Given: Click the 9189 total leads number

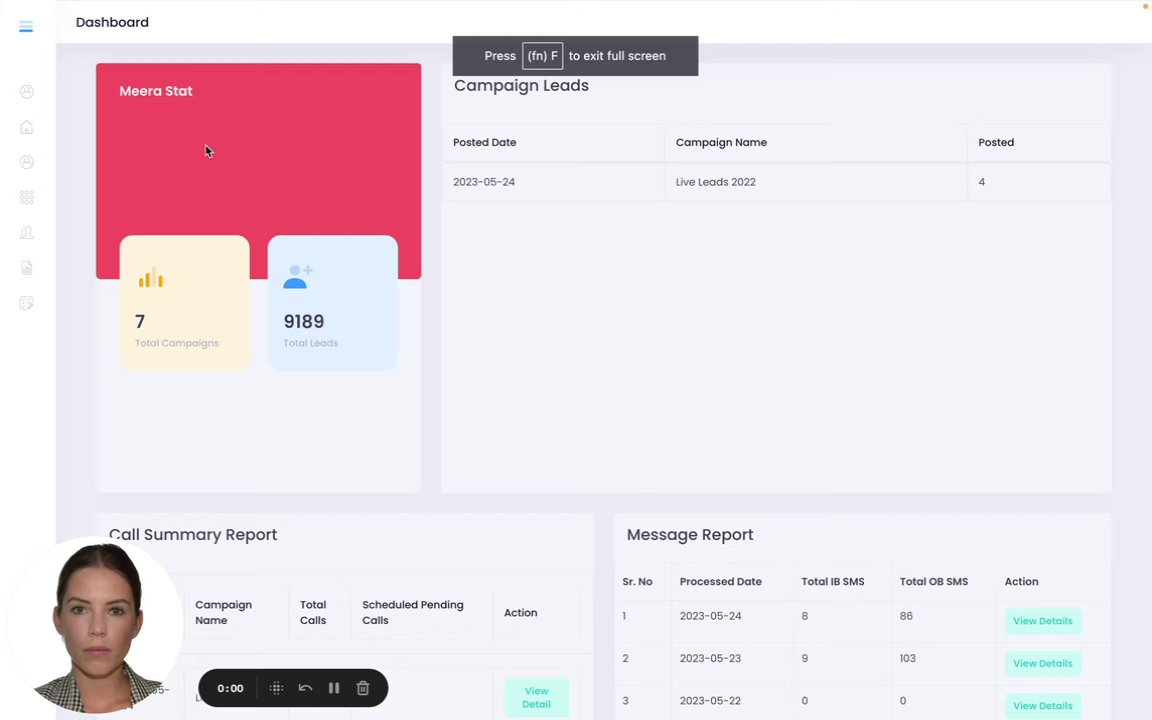Looking at the screenshot, I should 304,322.
